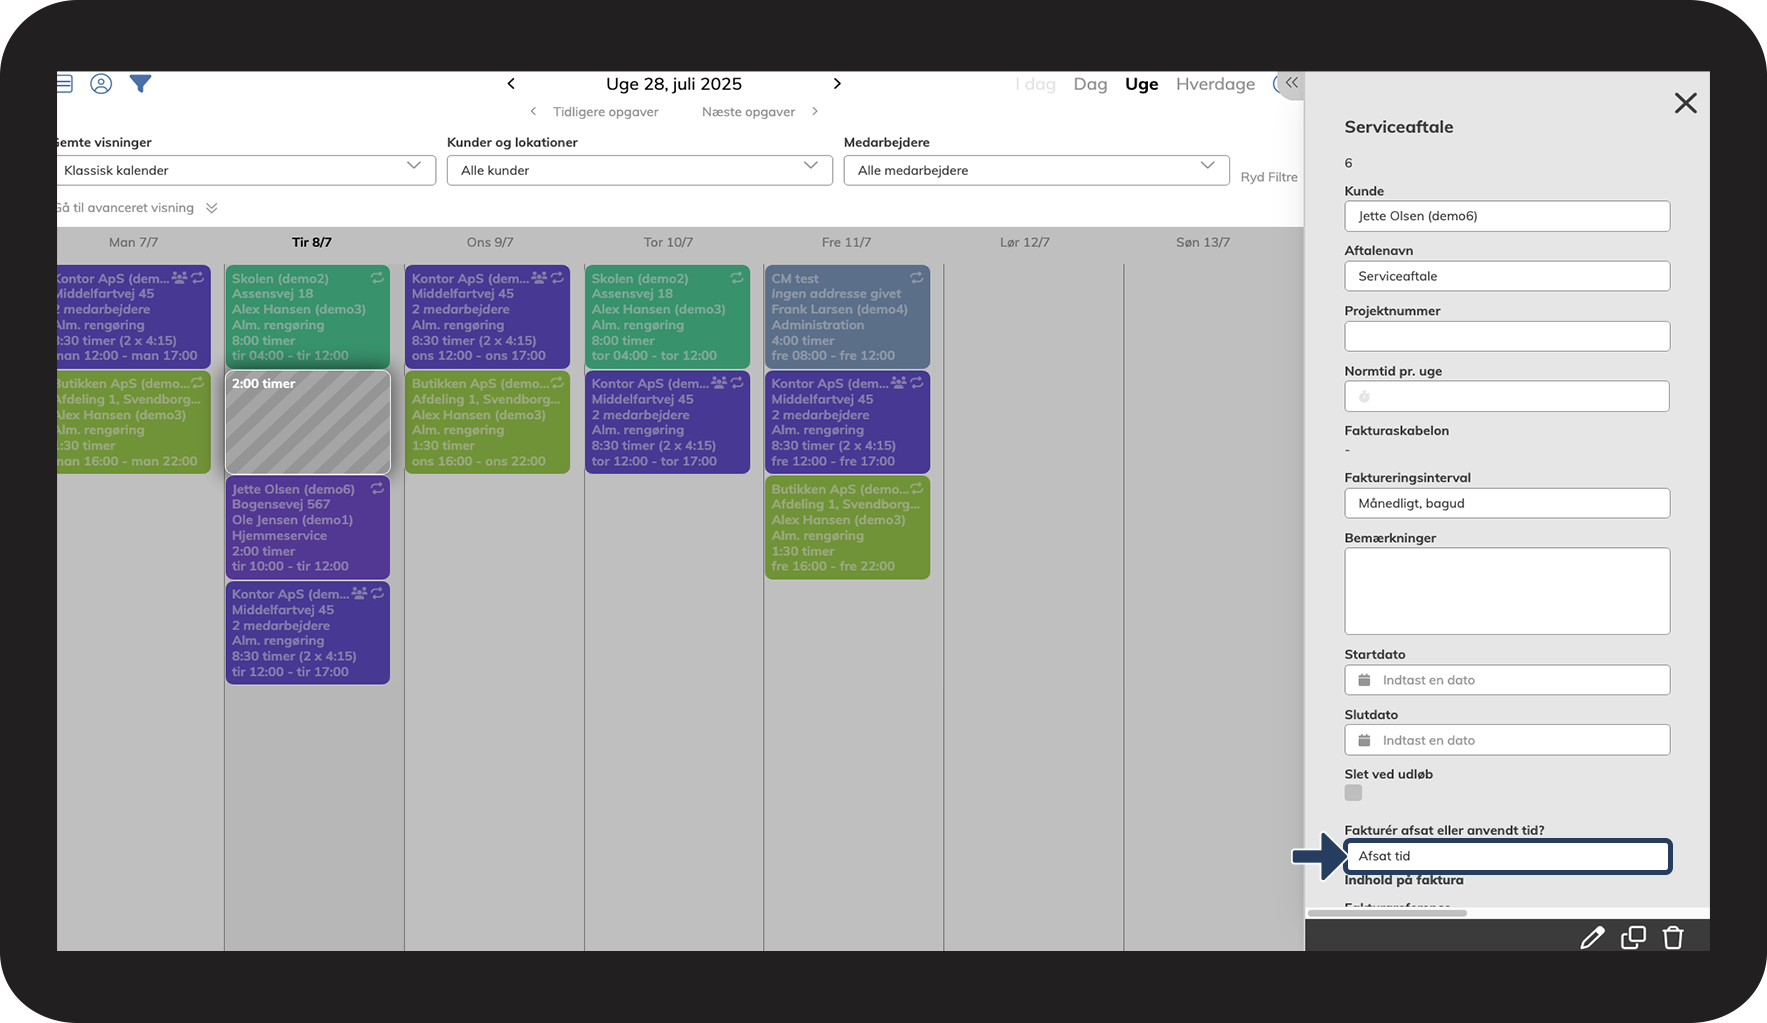Open the Kunde field Jette Olsen (demo6)
Image resolution: width=1767 pixels, height=1023 pixels.
click(x=1507, y=216)
